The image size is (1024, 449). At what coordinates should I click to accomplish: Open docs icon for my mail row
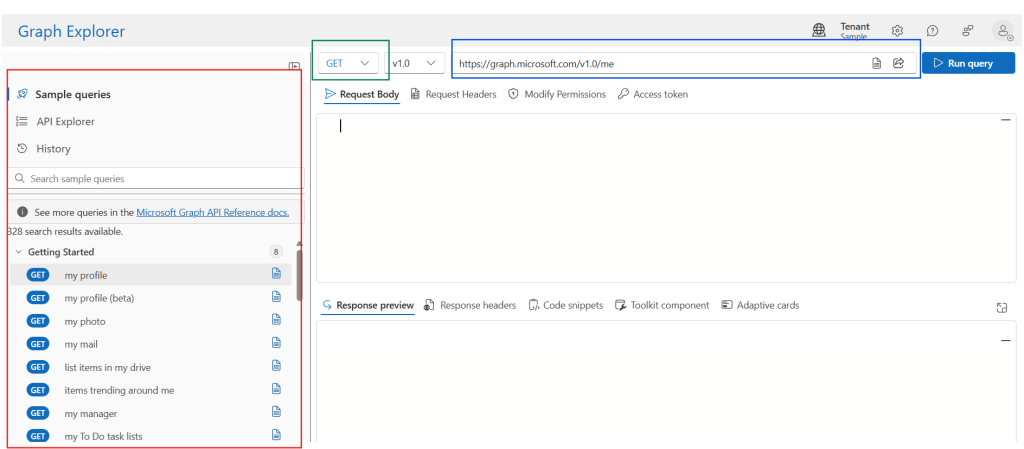276,343
